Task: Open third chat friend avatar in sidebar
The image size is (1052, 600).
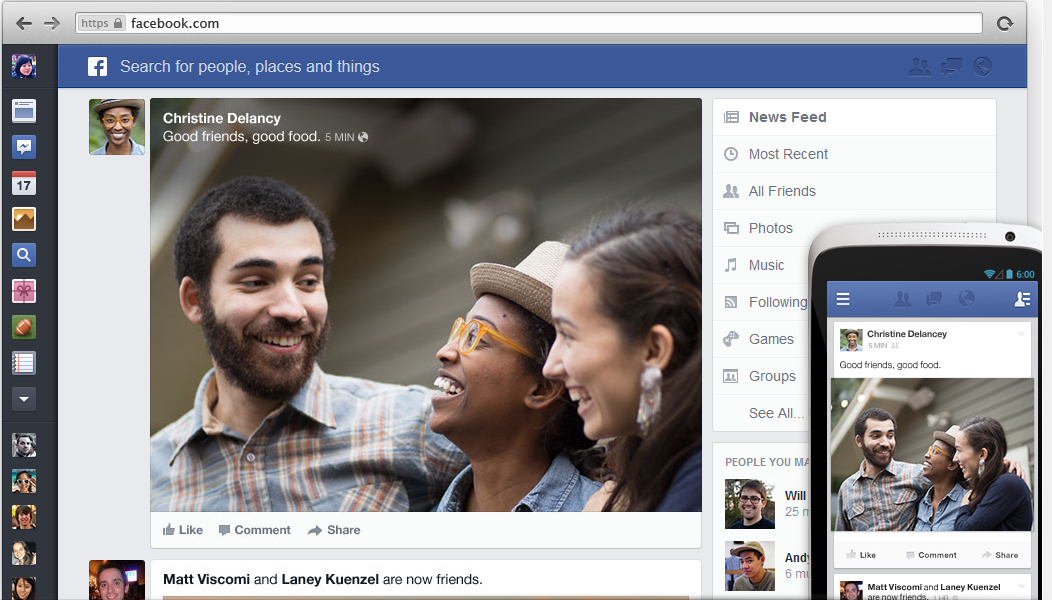Action: (24, 517)
